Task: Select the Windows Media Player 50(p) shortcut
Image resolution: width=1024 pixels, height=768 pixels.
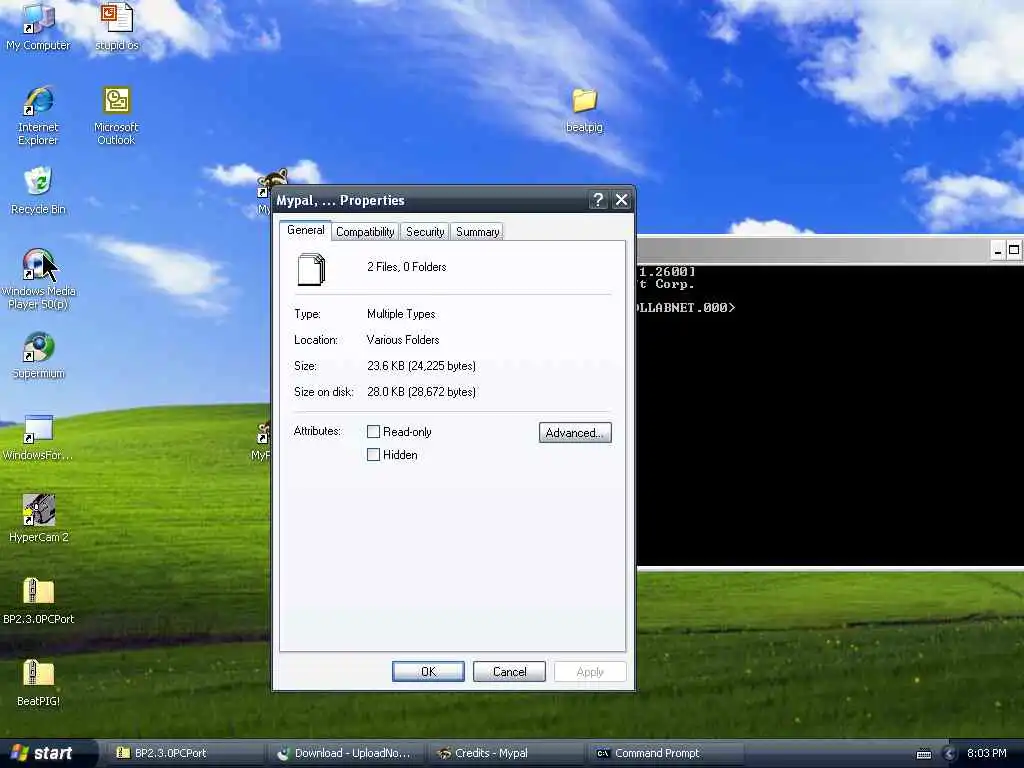Action: pyautogui.click(x=38, y=278)
